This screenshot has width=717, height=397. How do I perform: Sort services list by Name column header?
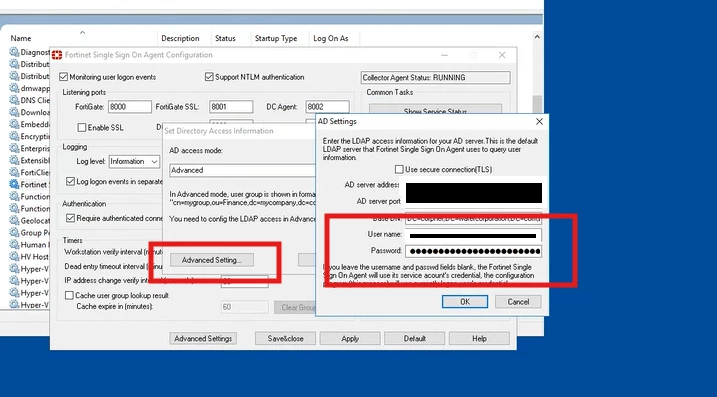click(21, 38)
